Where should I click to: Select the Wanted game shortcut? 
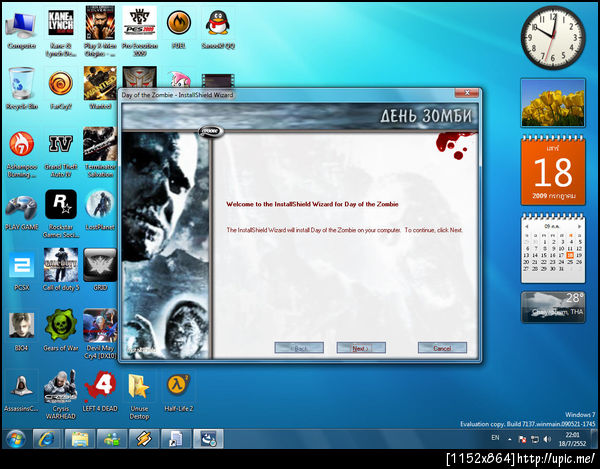(x=100, y=88)
